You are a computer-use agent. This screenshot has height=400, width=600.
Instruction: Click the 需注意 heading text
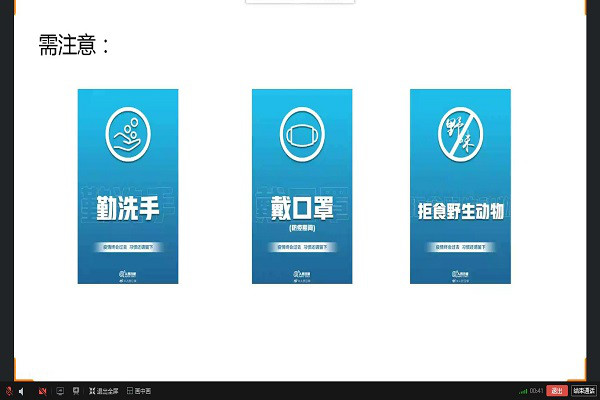[74, 45]
